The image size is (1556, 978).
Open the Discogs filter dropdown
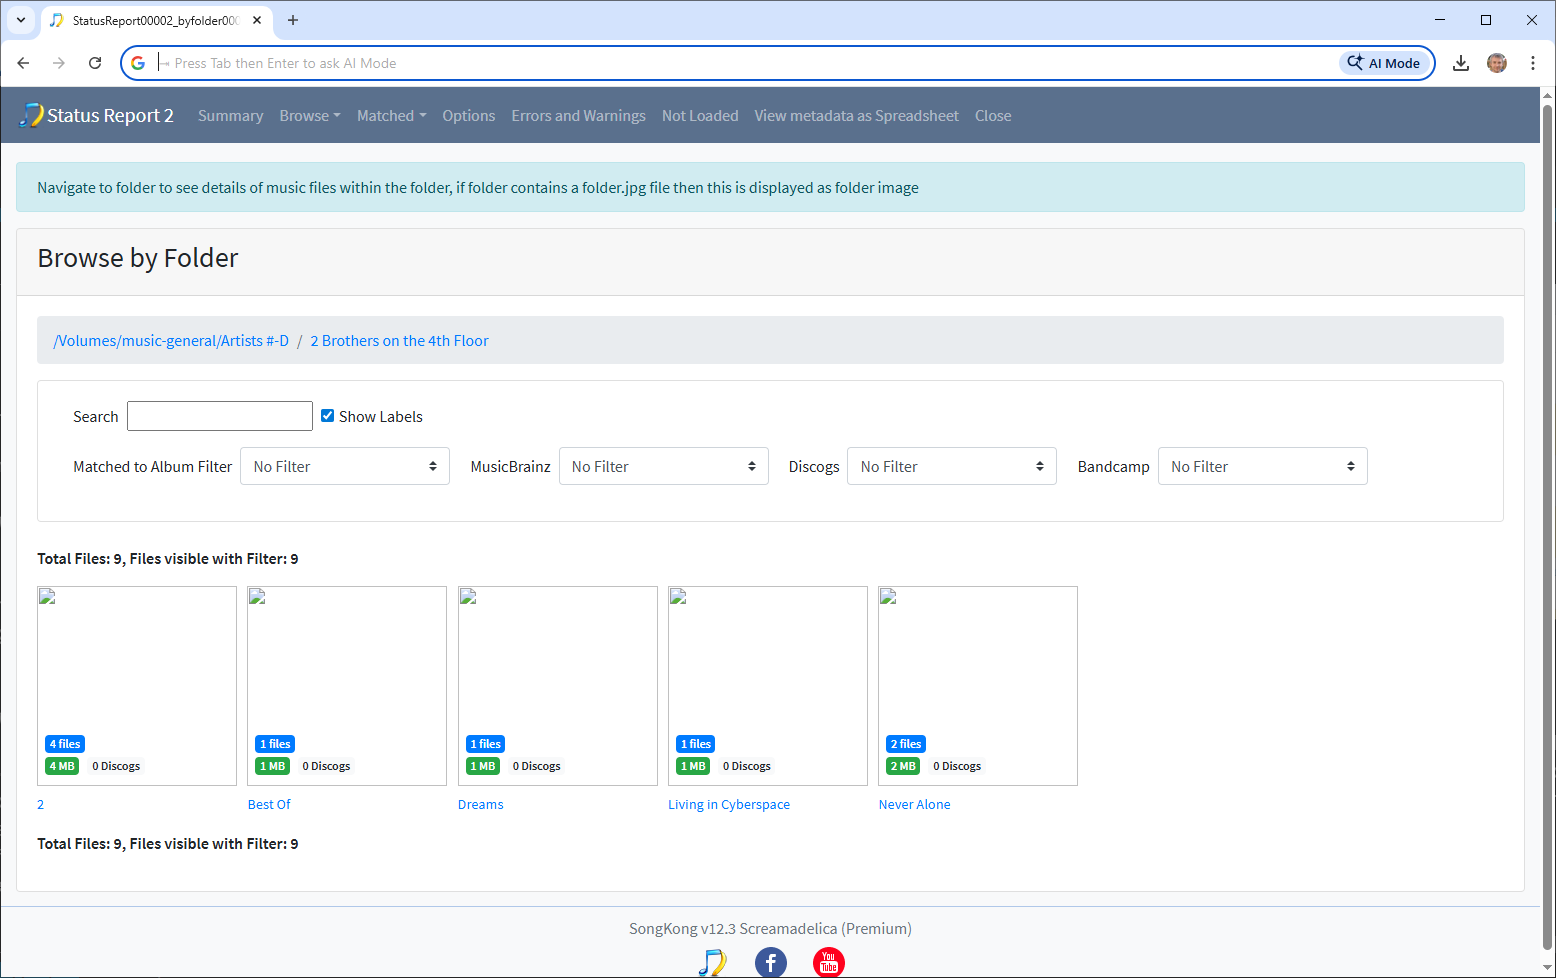point(951,466)
